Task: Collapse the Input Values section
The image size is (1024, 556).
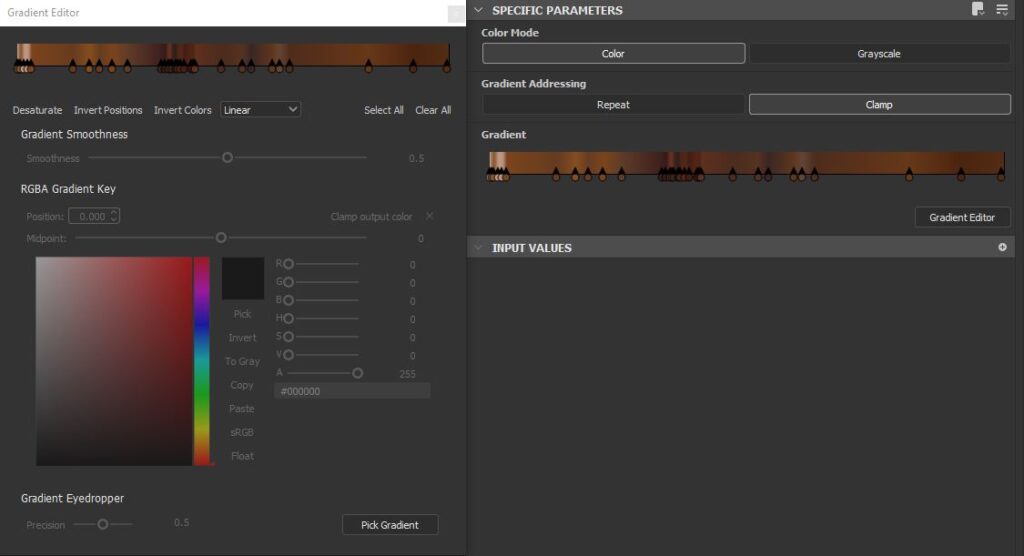Action: pyautogui.click(x=479, y=248)
